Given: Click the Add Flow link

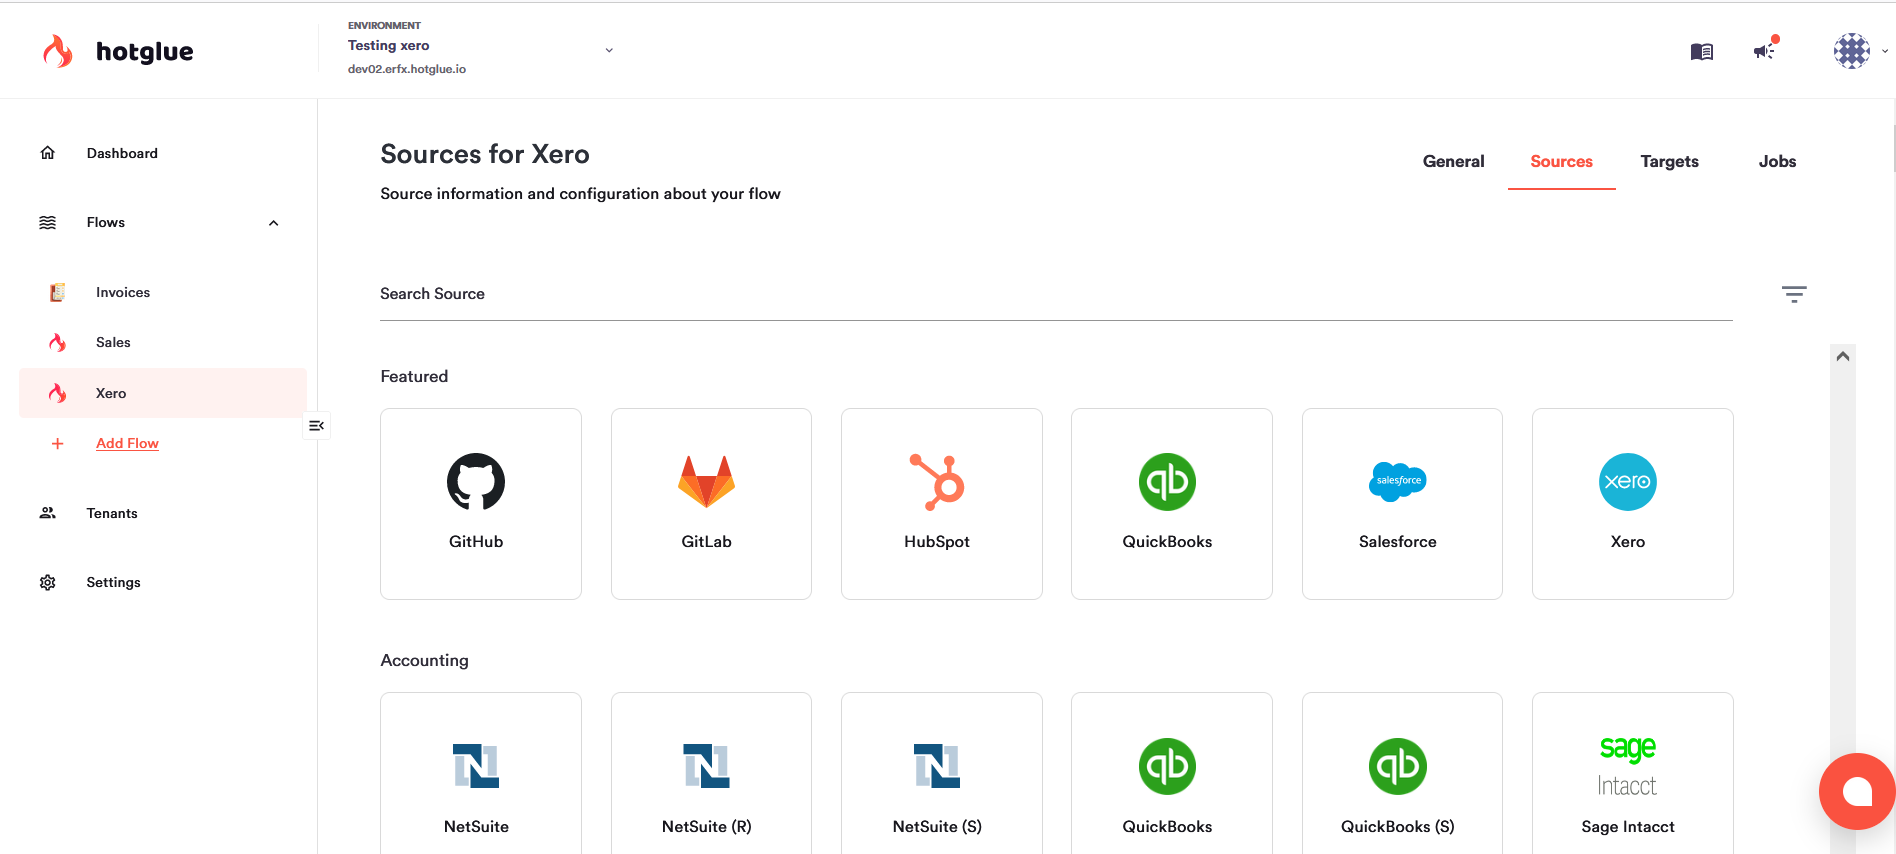Looking at the screenshot, I should [127, 443].
